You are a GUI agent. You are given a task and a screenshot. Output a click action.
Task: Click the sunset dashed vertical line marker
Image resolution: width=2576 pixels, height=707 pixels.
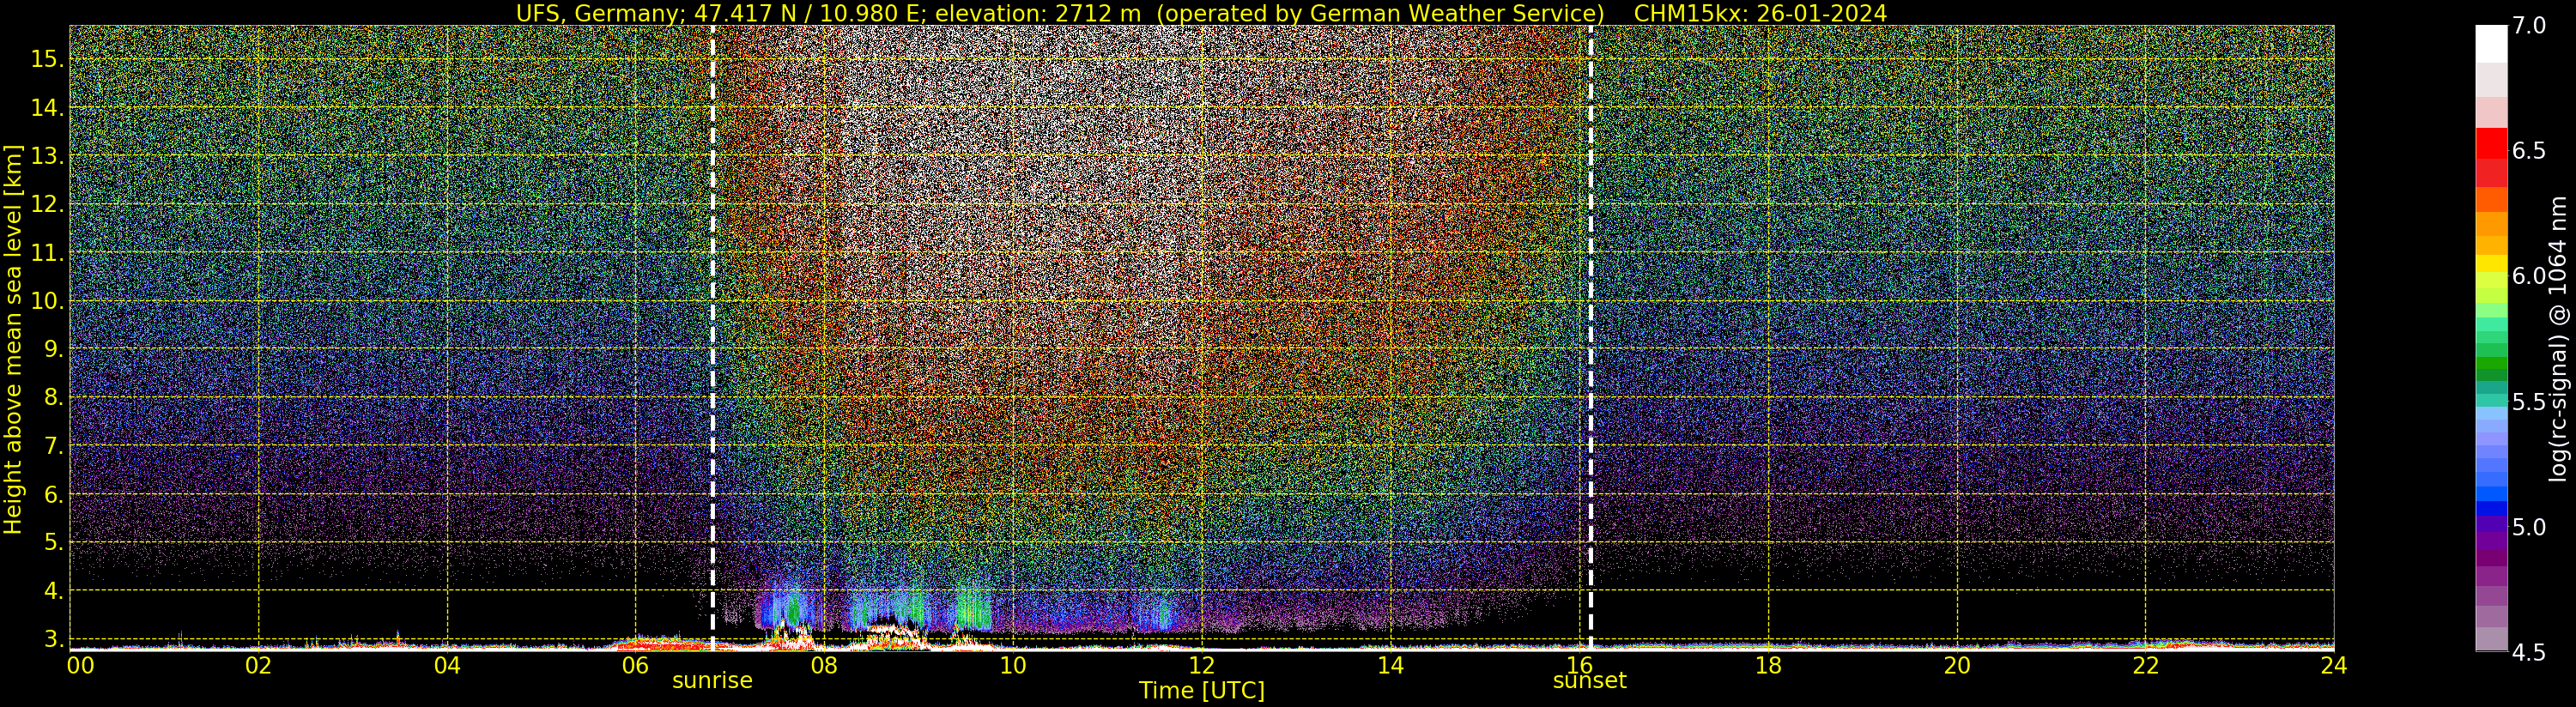pyautogui.click(x=1590, y=338)
